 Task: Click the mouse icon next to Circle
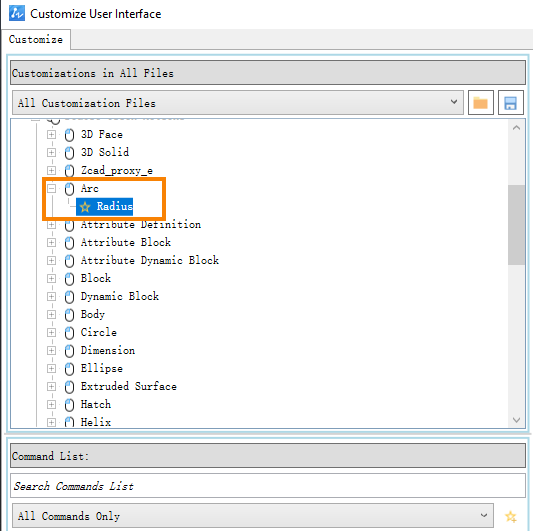69,332
